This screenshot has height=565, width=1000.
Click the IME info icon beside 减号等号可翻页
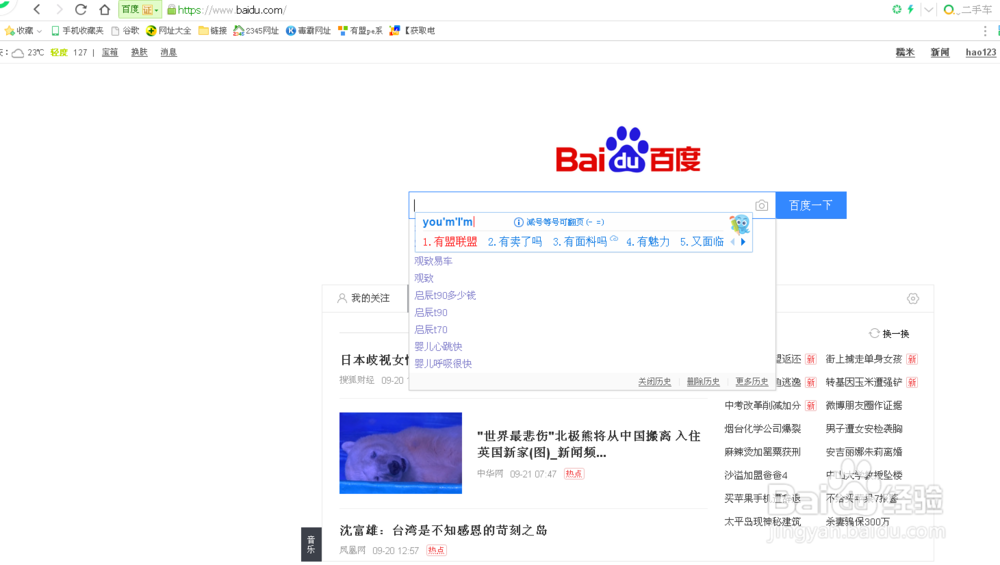click(x=518, y=222)
